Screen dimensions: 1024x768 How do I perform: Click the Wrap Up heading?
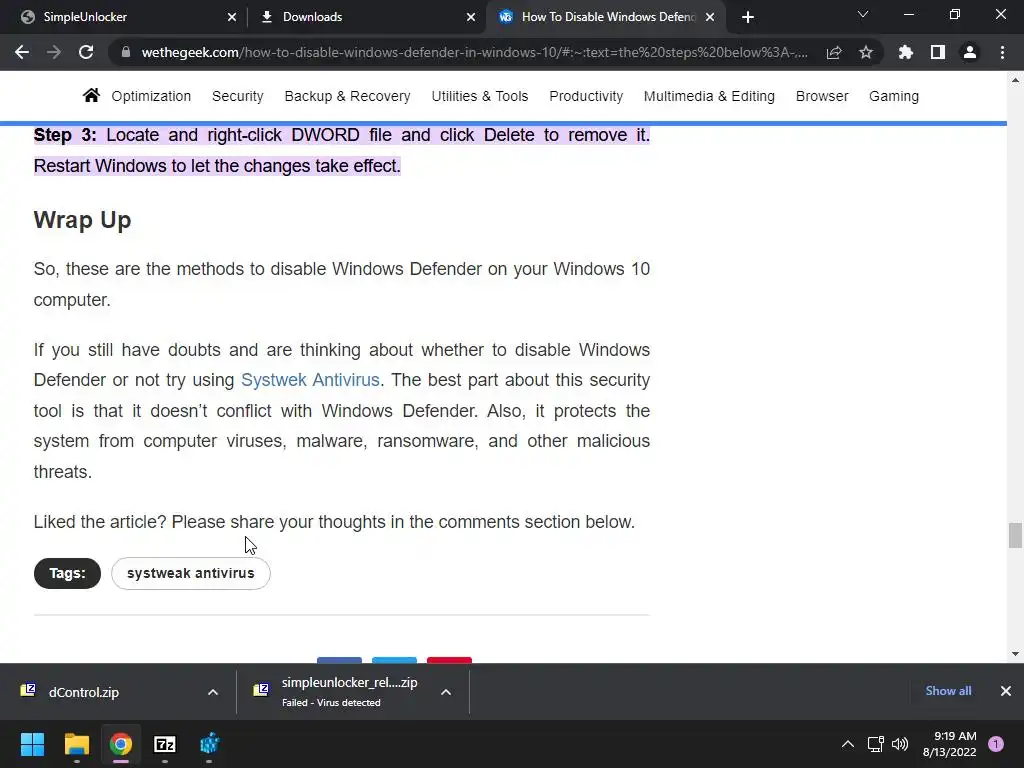pyautogui.click(x=82, y=220)
